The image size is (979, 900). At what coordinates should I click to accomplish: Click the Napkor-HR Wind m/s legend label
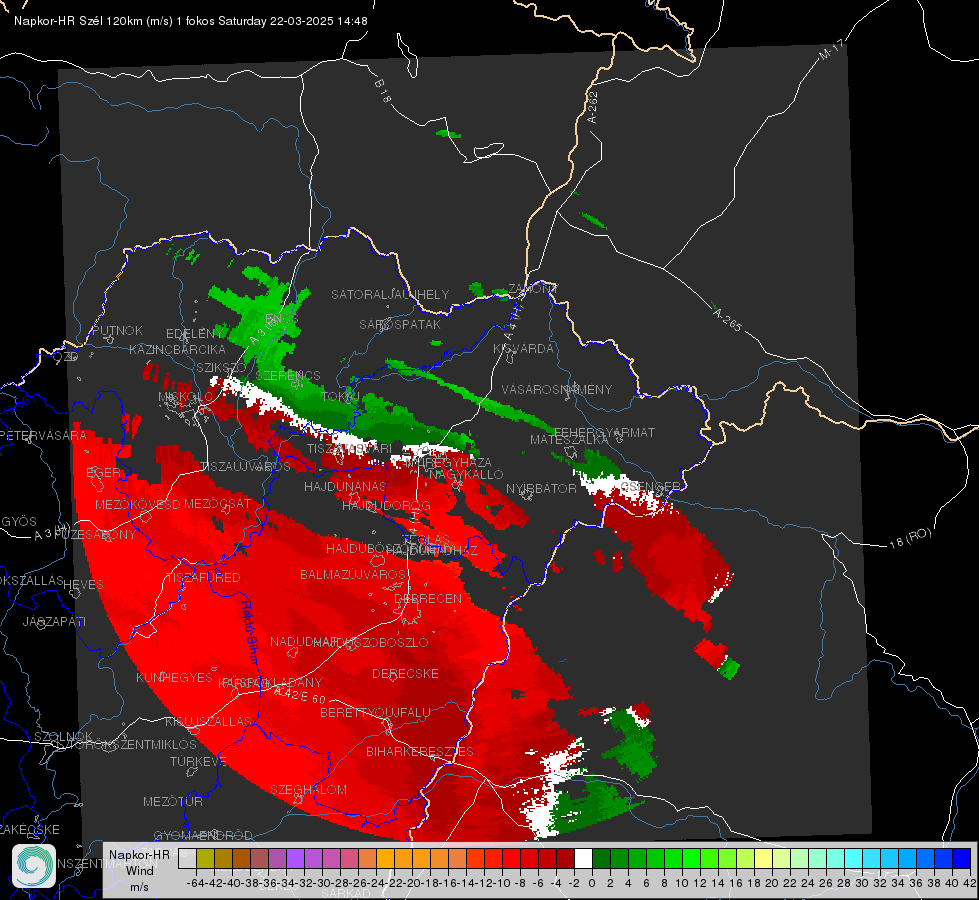click(139, 870)
